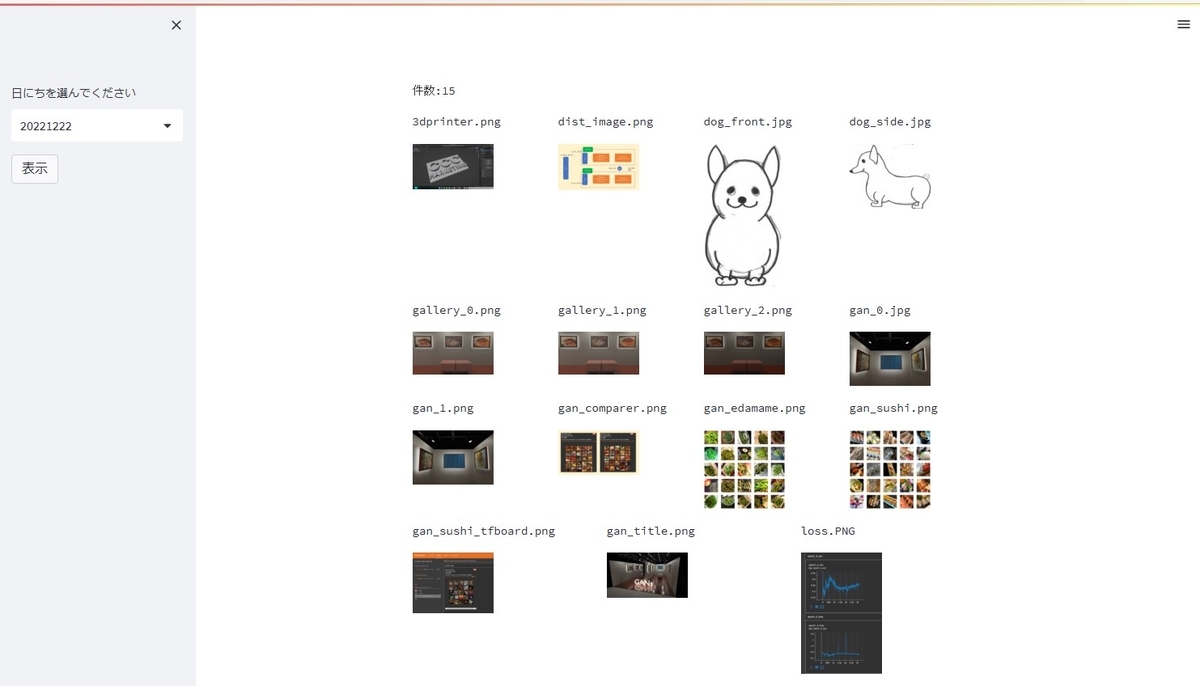
Task: Open the hamburger menu at top right
Action: coord(1183,24)
